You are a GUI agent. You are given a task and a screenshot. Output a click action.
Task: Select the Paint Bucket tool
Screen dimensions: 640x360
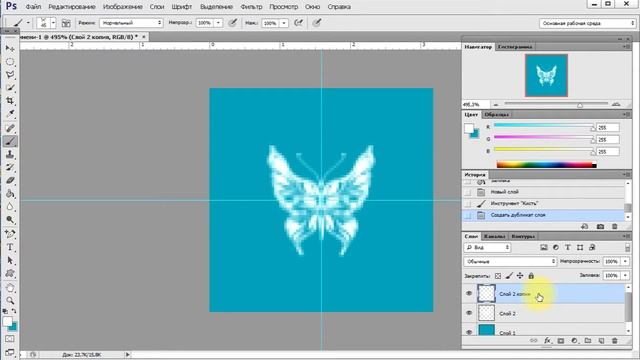[x=10, y=193]
